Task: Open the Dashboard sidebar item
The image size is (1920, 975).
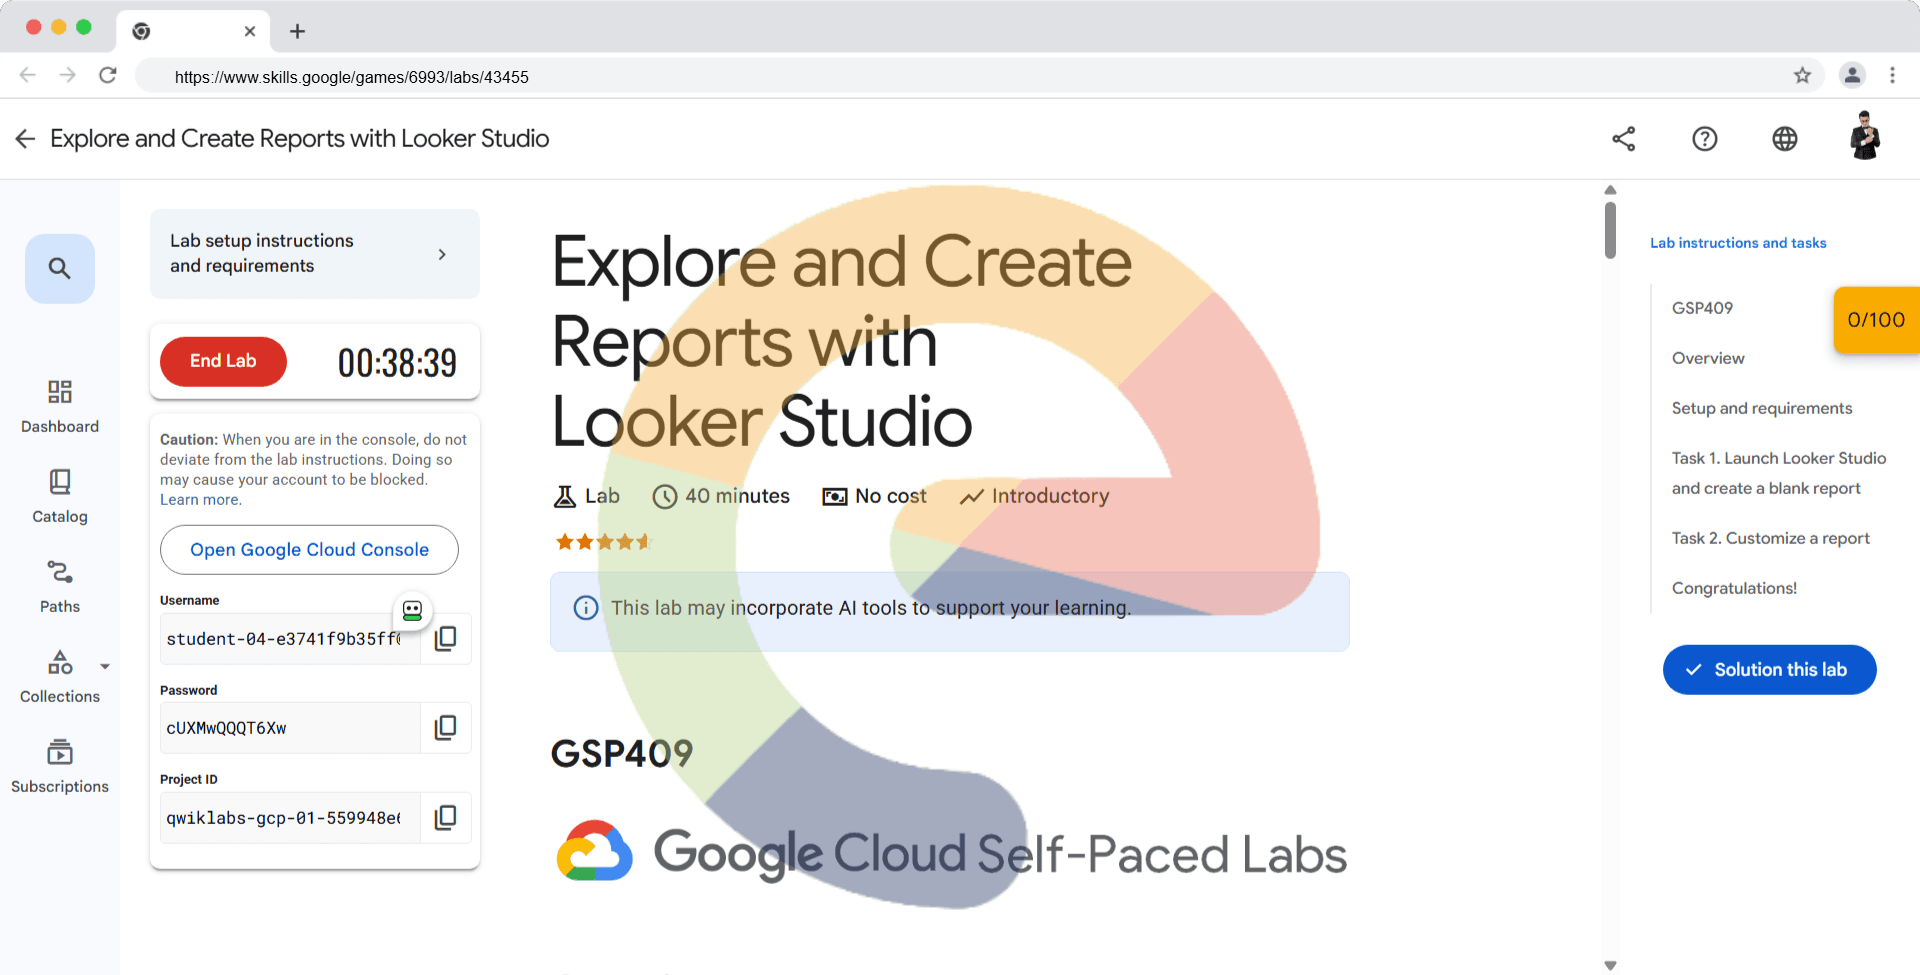Action: click(60, 405)
